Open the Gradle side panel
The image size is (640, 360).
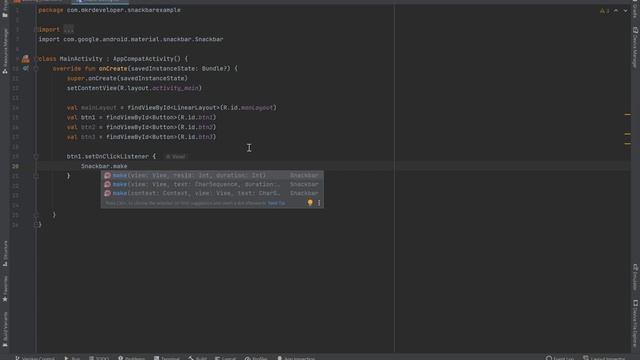click(x=635, y=9)
